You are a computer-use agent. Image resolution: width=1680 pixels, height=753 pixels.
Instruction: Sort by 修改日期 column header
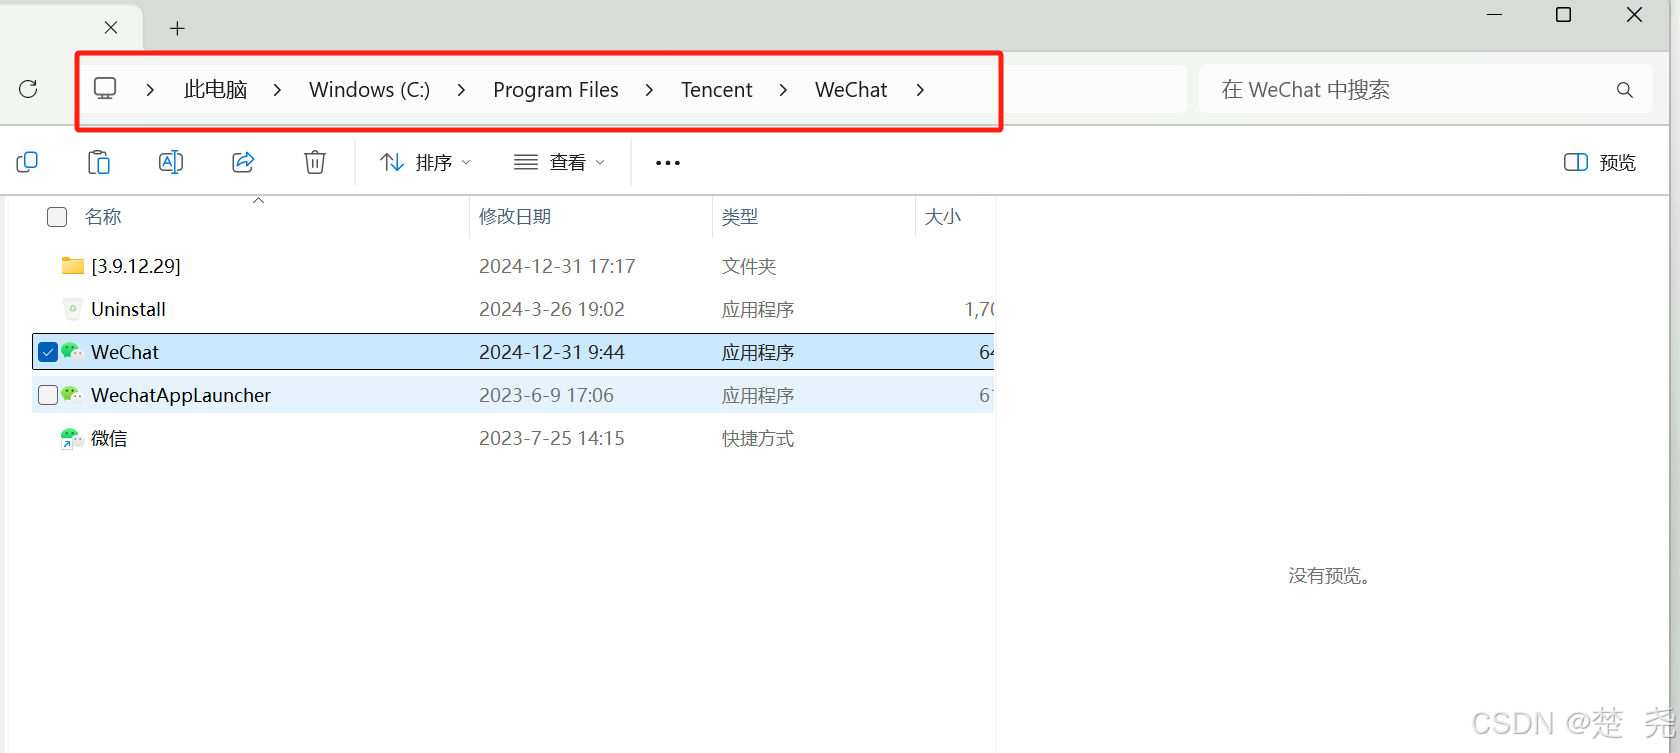point(515,217)
